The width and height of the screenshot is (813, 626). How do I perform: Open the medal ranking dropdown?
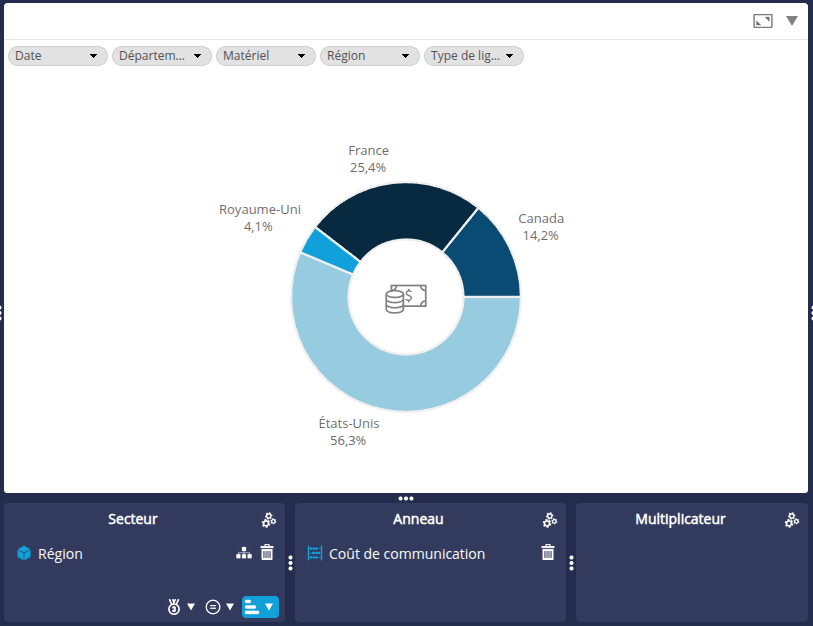click(181, 606)
